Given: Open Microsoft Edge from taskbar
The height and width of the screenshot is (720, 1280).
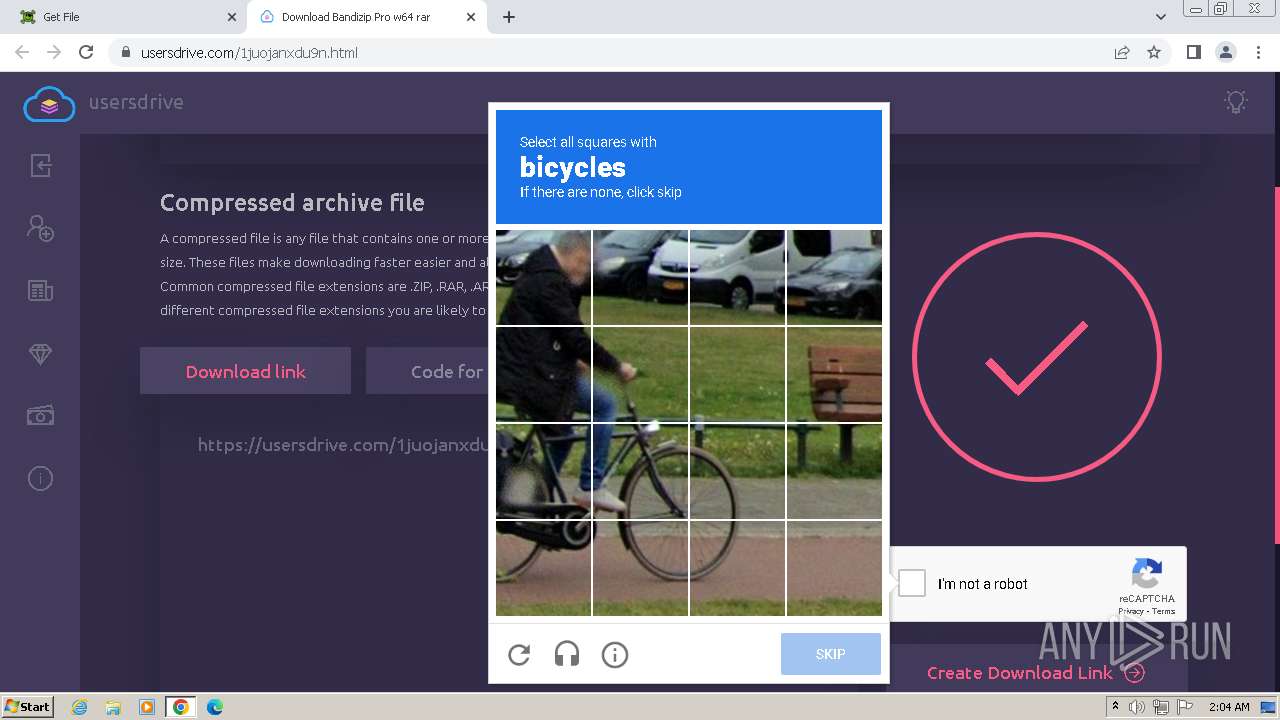Looking at the screenshot, I should [215, 707].
